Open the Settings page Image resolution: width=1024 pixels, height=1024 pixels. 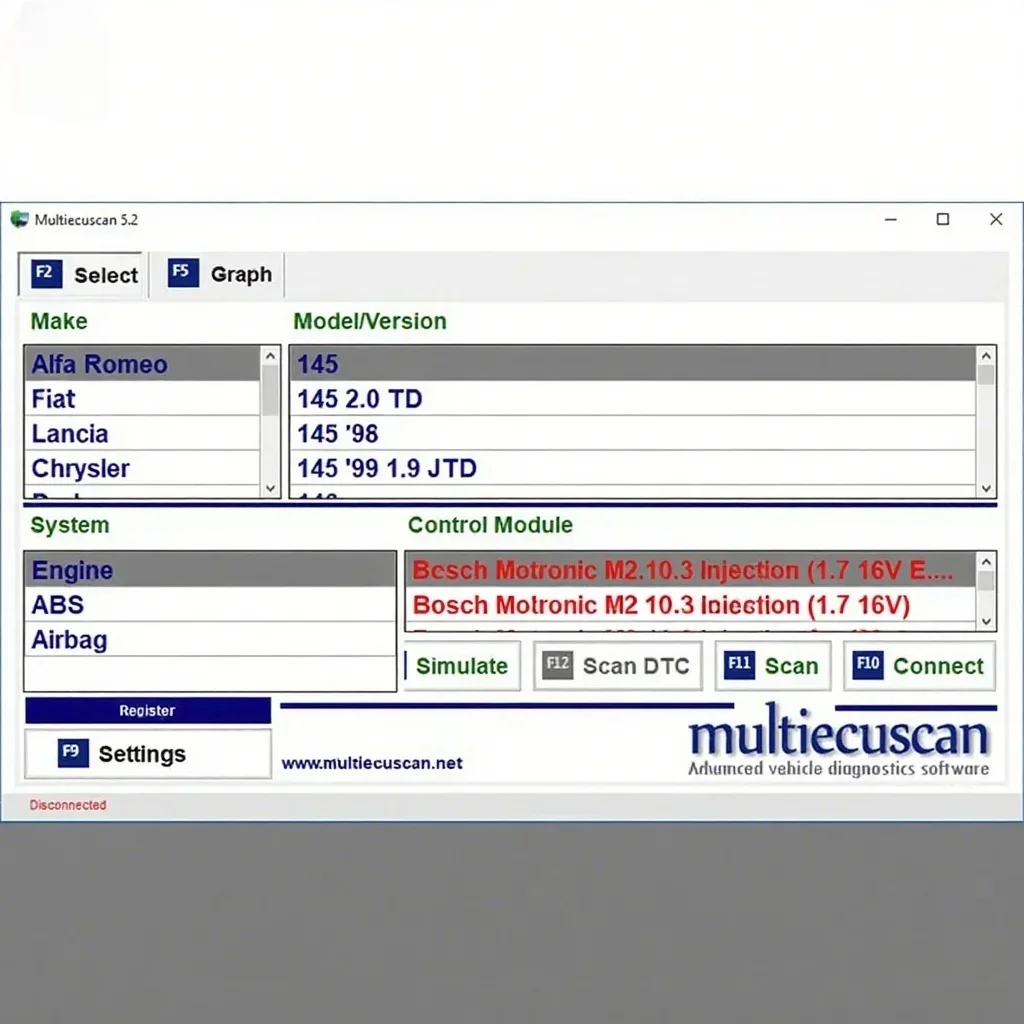(x=148, y=754)
